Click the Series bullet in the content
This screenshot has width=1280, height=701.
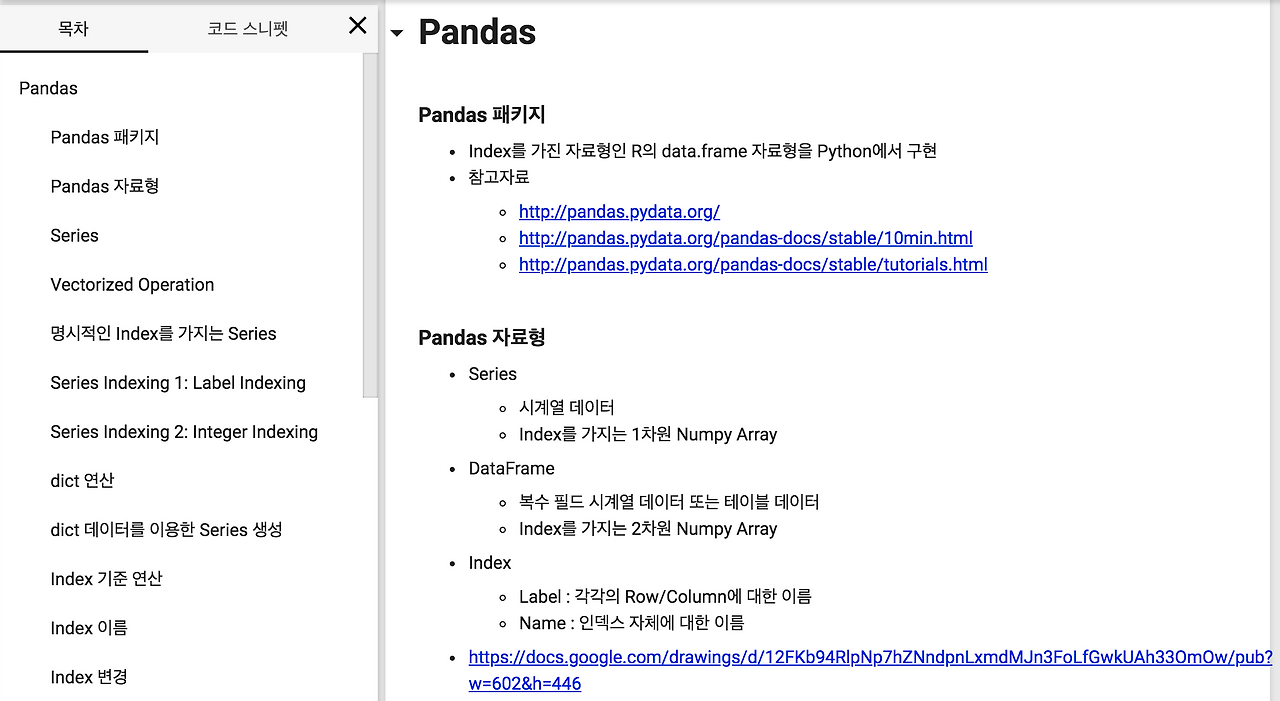pyautogui.click(x=493, y=374)
